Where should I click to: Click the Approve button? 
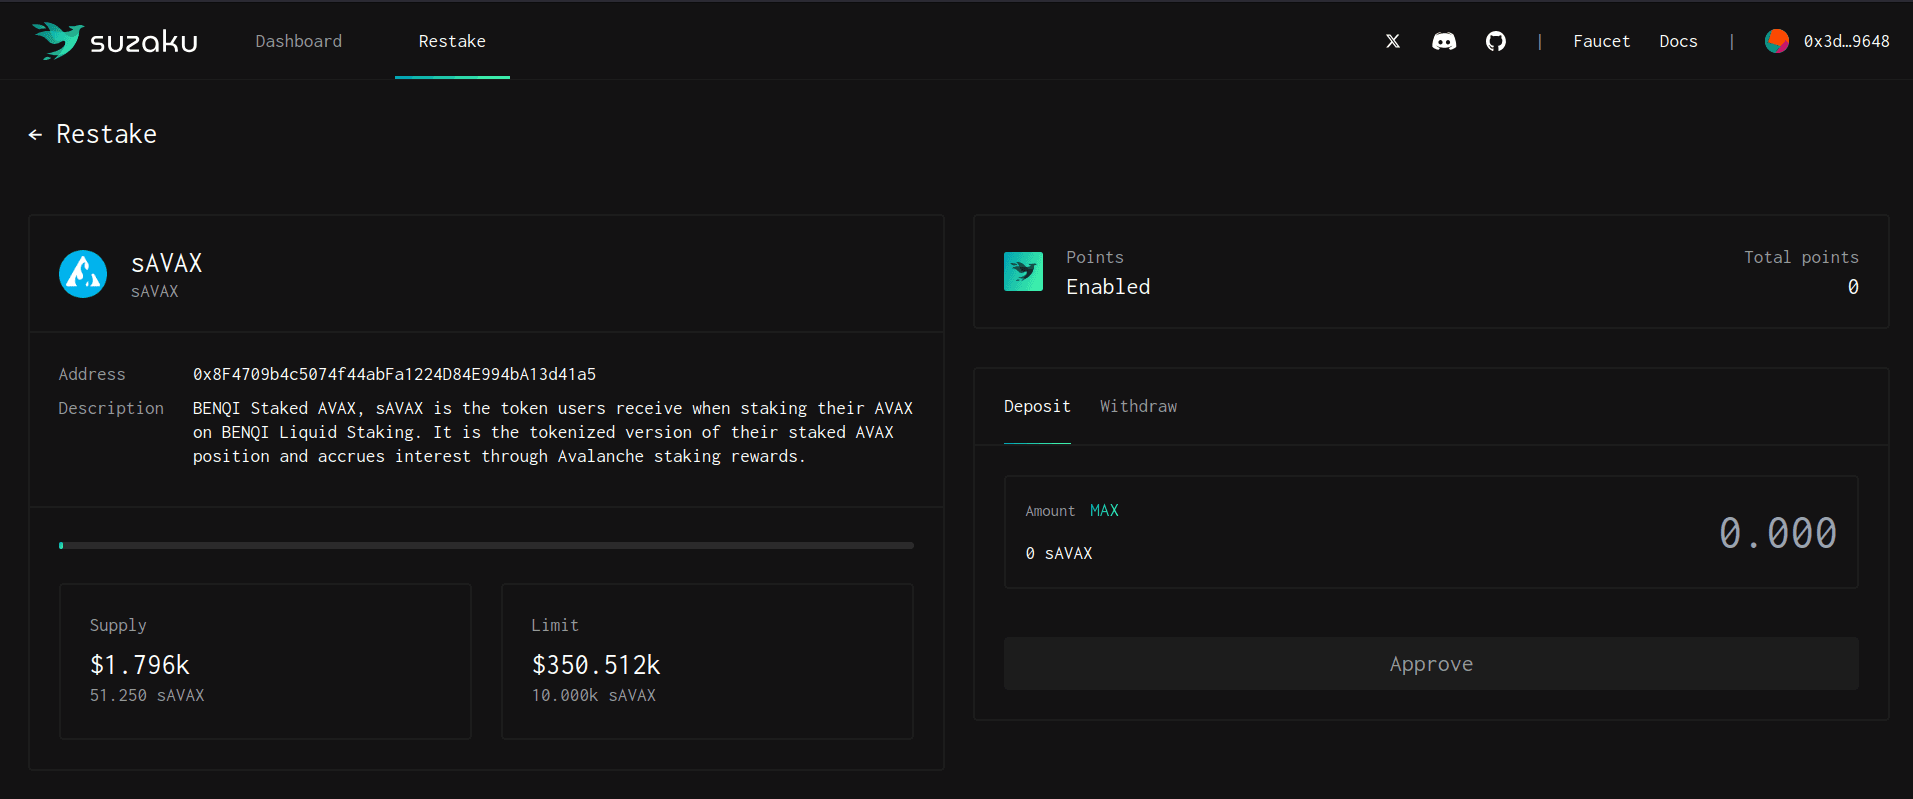coord(1431,664)
